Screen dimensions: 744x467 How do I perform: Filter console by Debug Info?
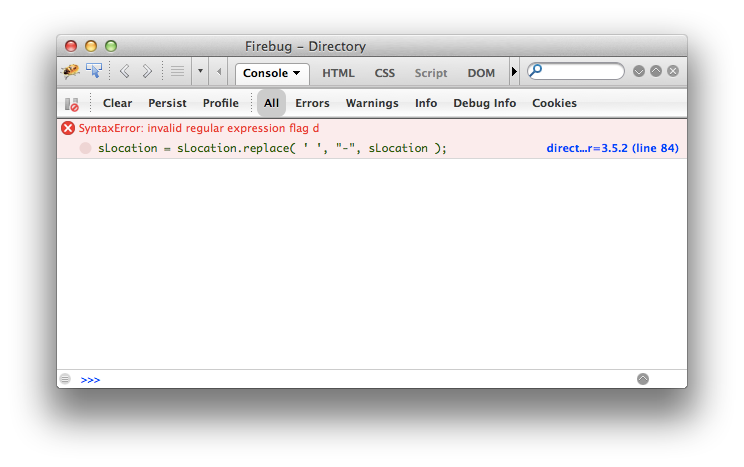pos(484,103)
